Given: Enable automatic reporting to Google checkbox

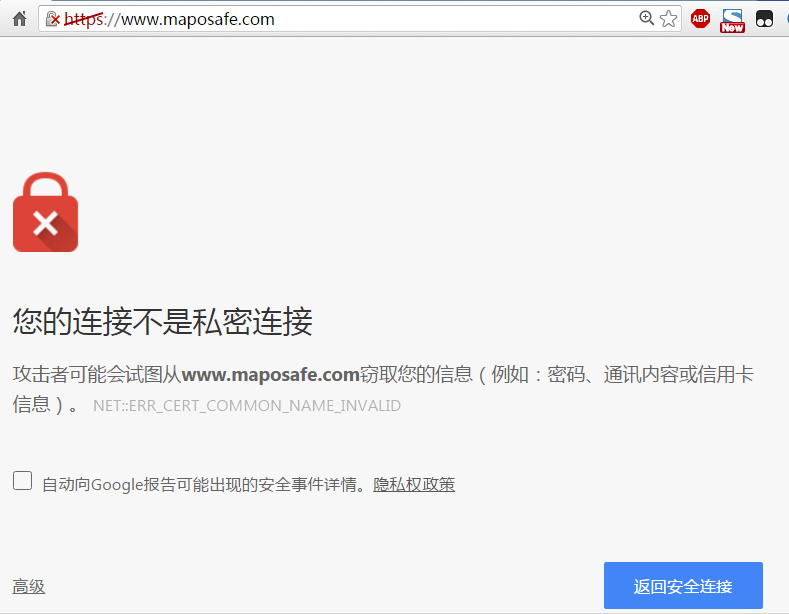Looking at the screenshot, I should pyautogui.click(x=23, y=481).
